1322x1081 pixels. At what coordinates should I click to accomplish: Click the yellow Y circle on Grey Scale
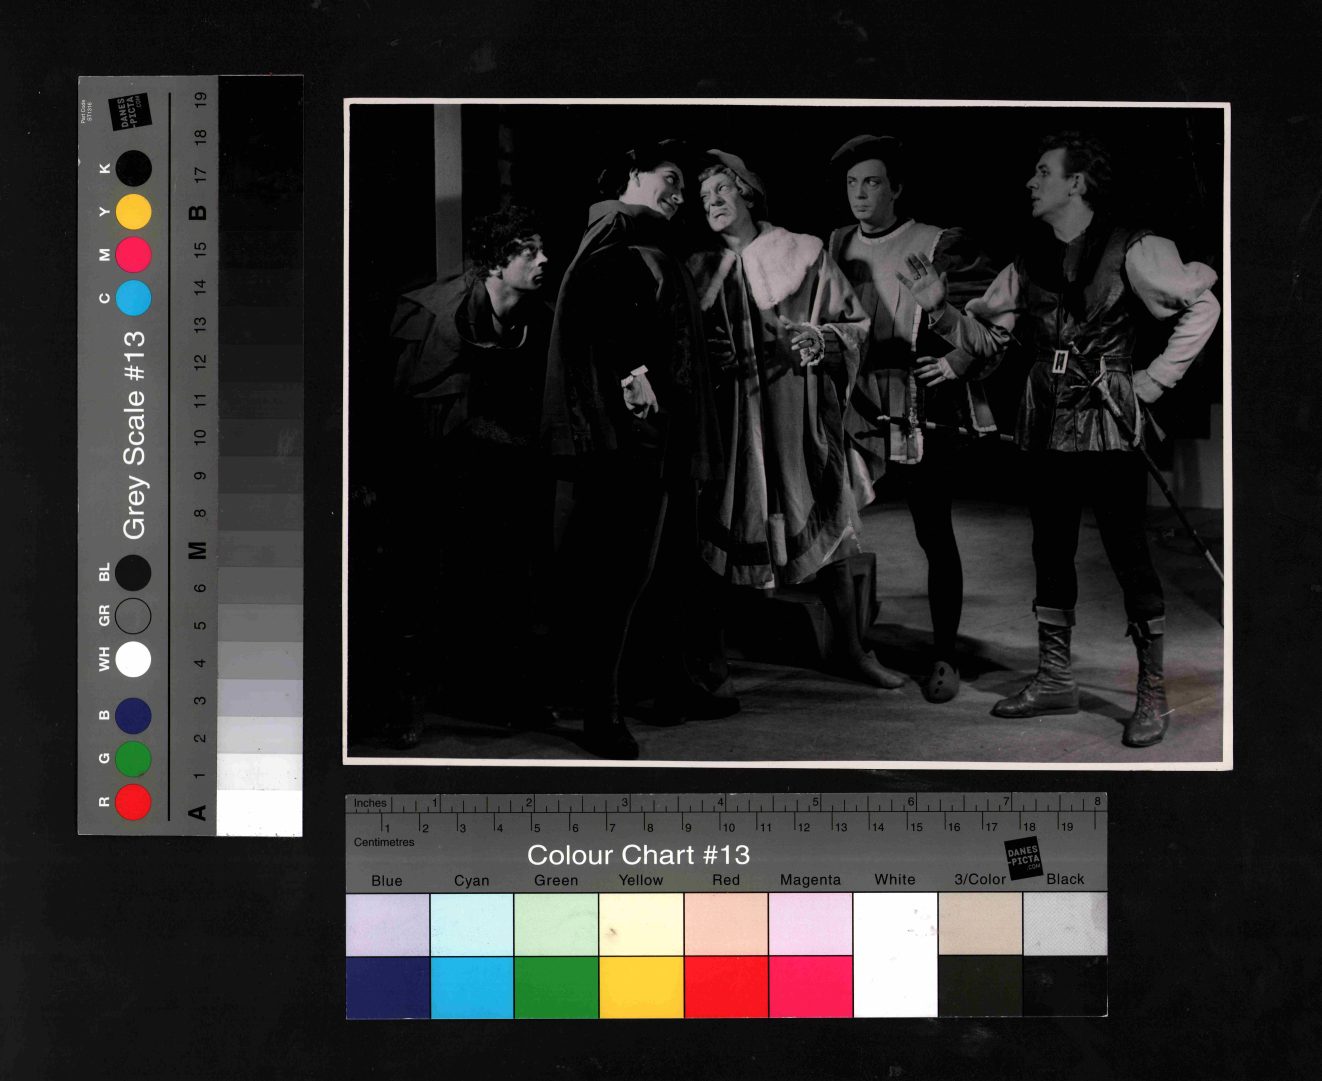pyautogui.click(x=133, y=212)
